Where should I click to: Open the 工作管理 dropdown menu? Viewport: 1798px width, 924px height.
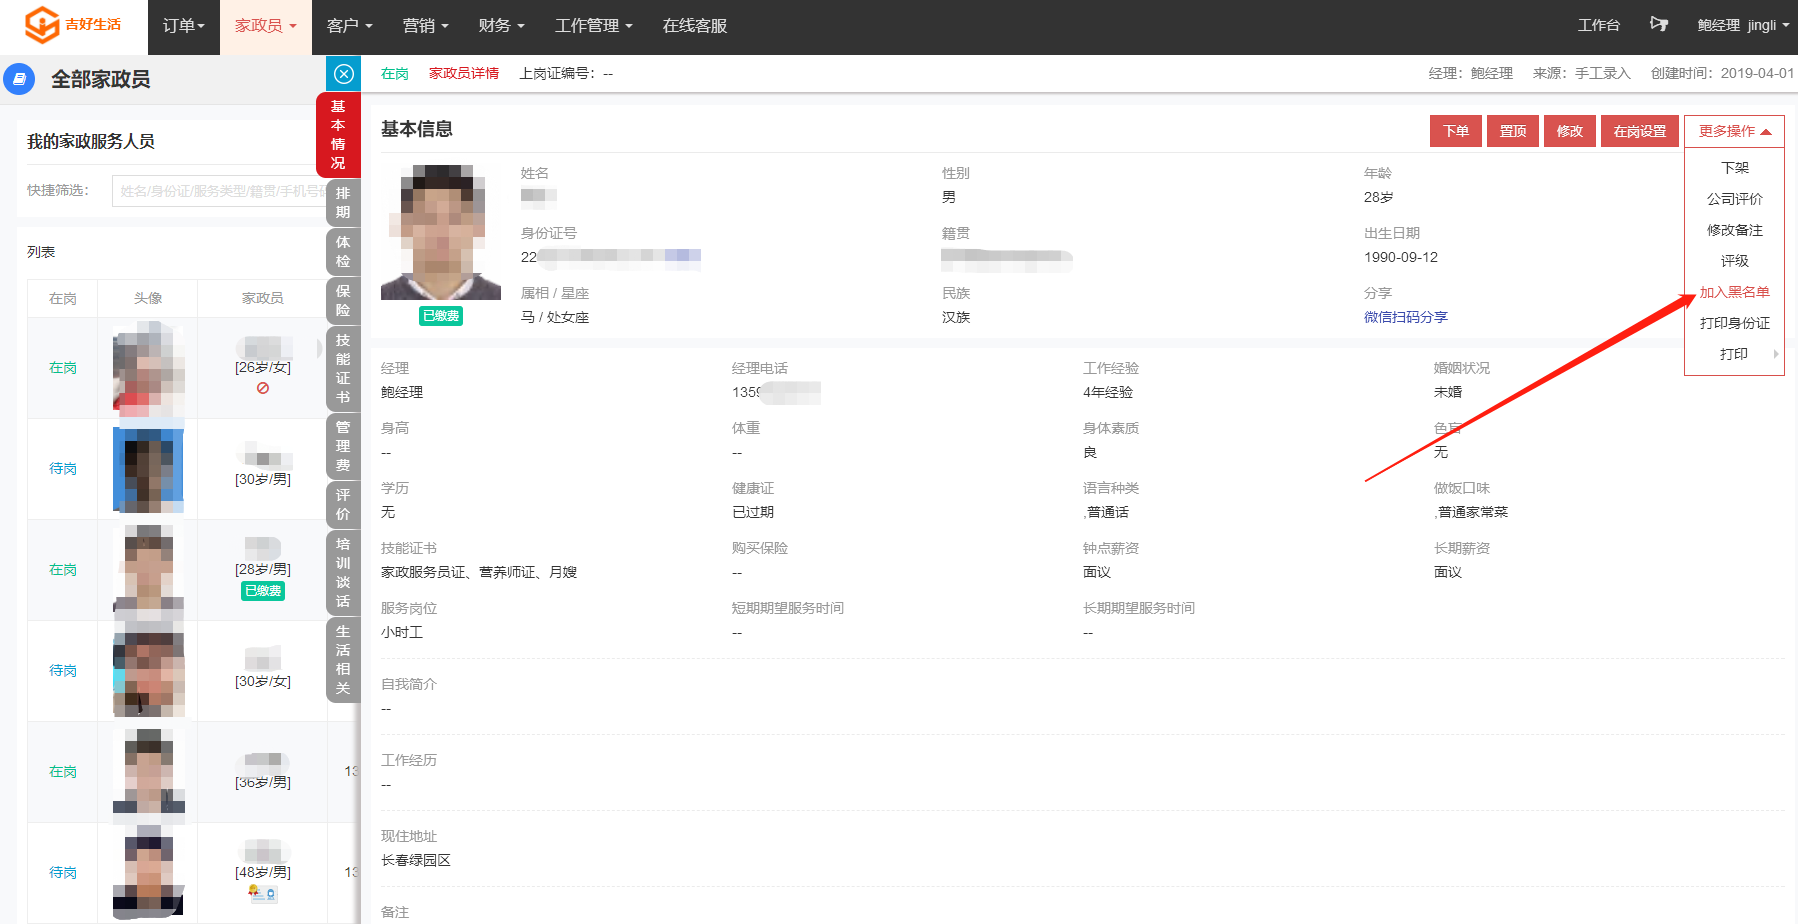[593, 26]
